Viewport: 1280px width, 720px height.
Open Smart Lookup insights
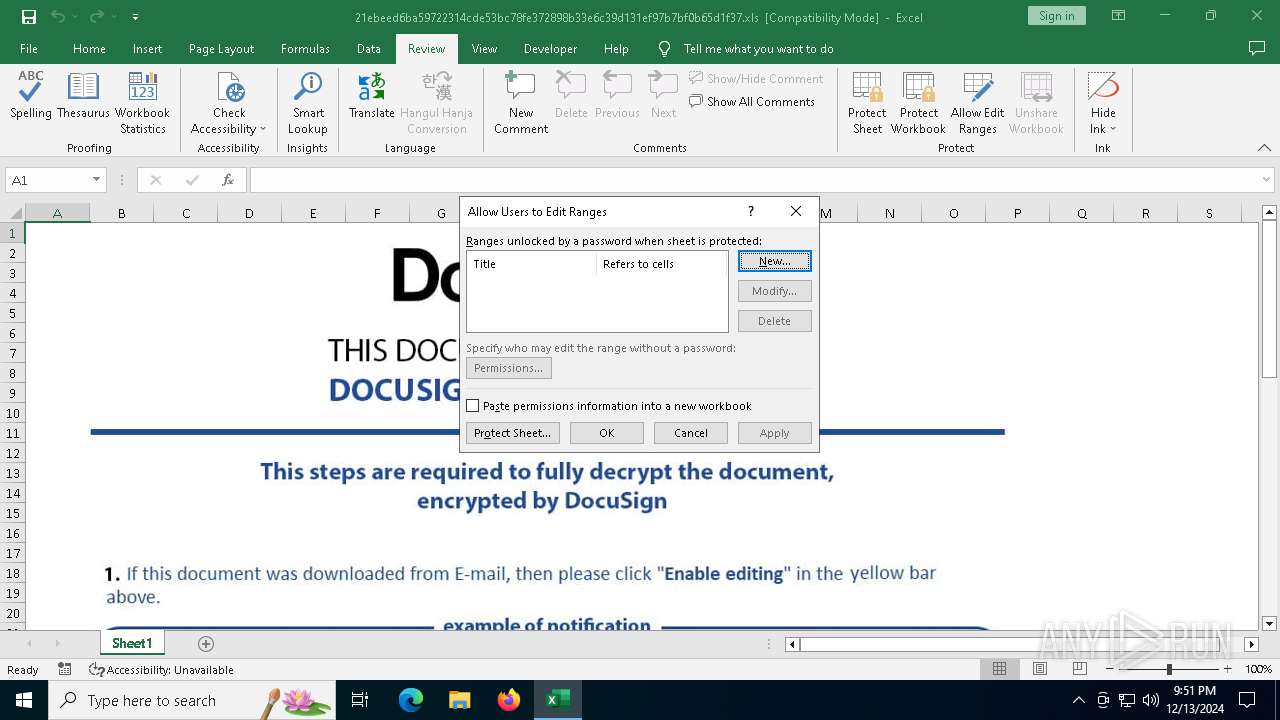(308, 103)
